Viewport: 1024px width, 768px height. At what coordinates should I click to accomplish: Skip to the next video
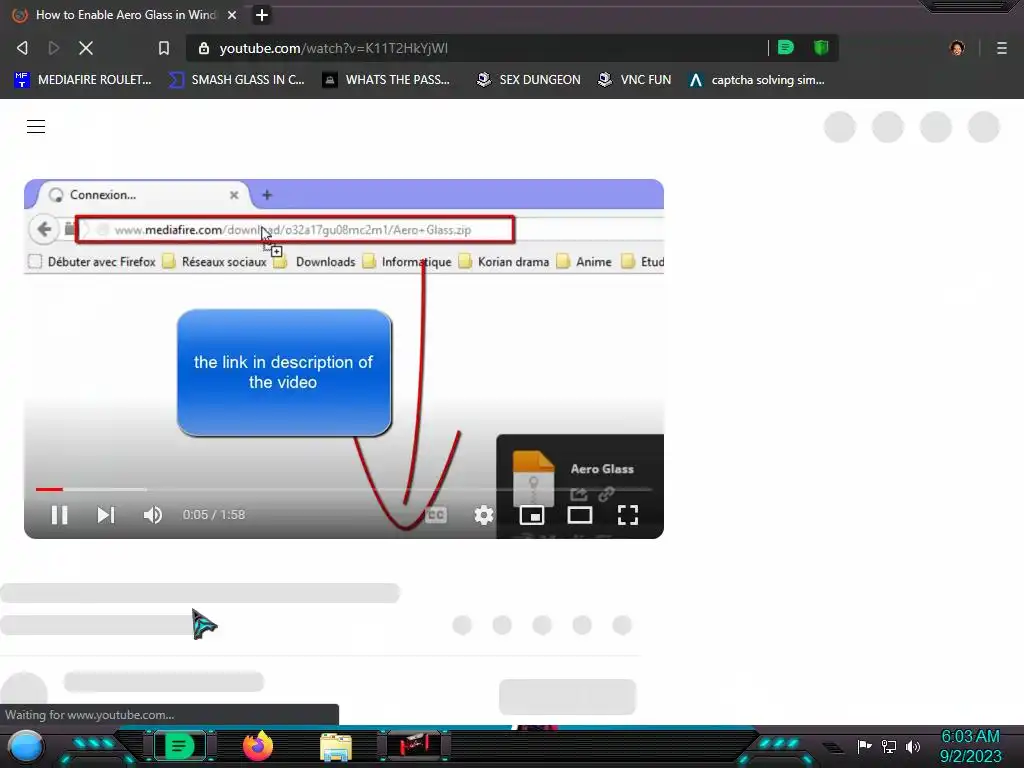[106, 515]
